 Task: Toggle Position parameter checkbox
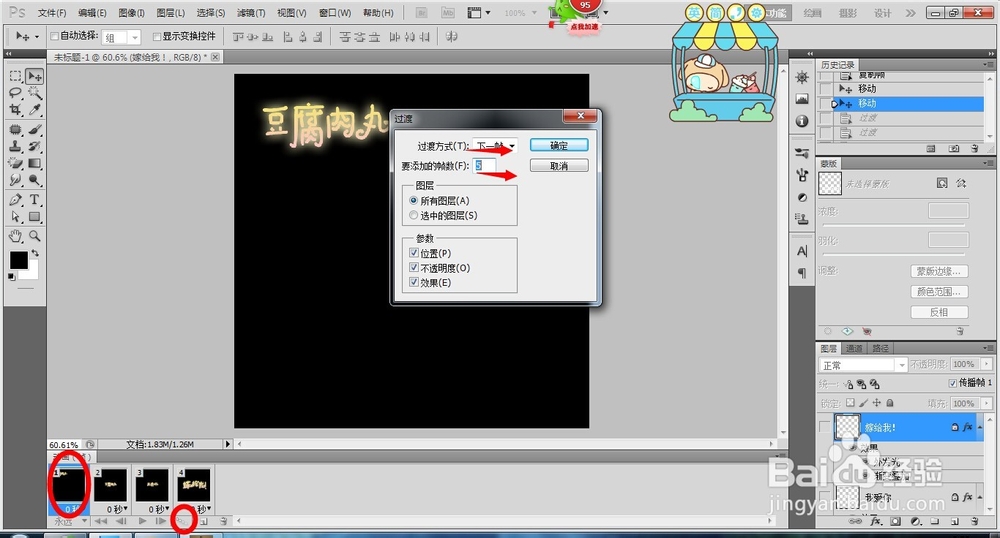[x=414, y=253]
